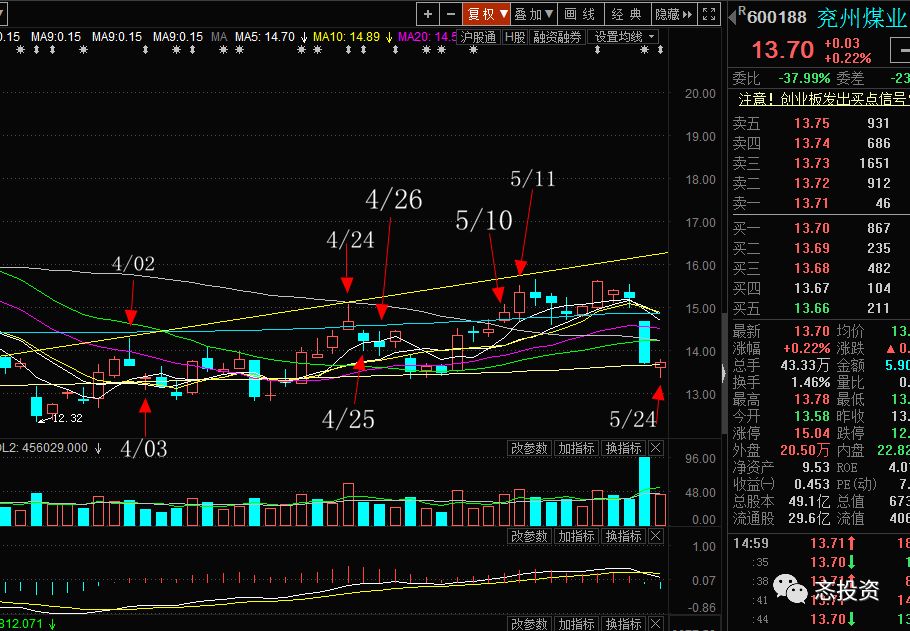Screen dimensions: 910x631
Task: Click 加指标 in the middle indicator panel
Action: [x=576, y=536]
